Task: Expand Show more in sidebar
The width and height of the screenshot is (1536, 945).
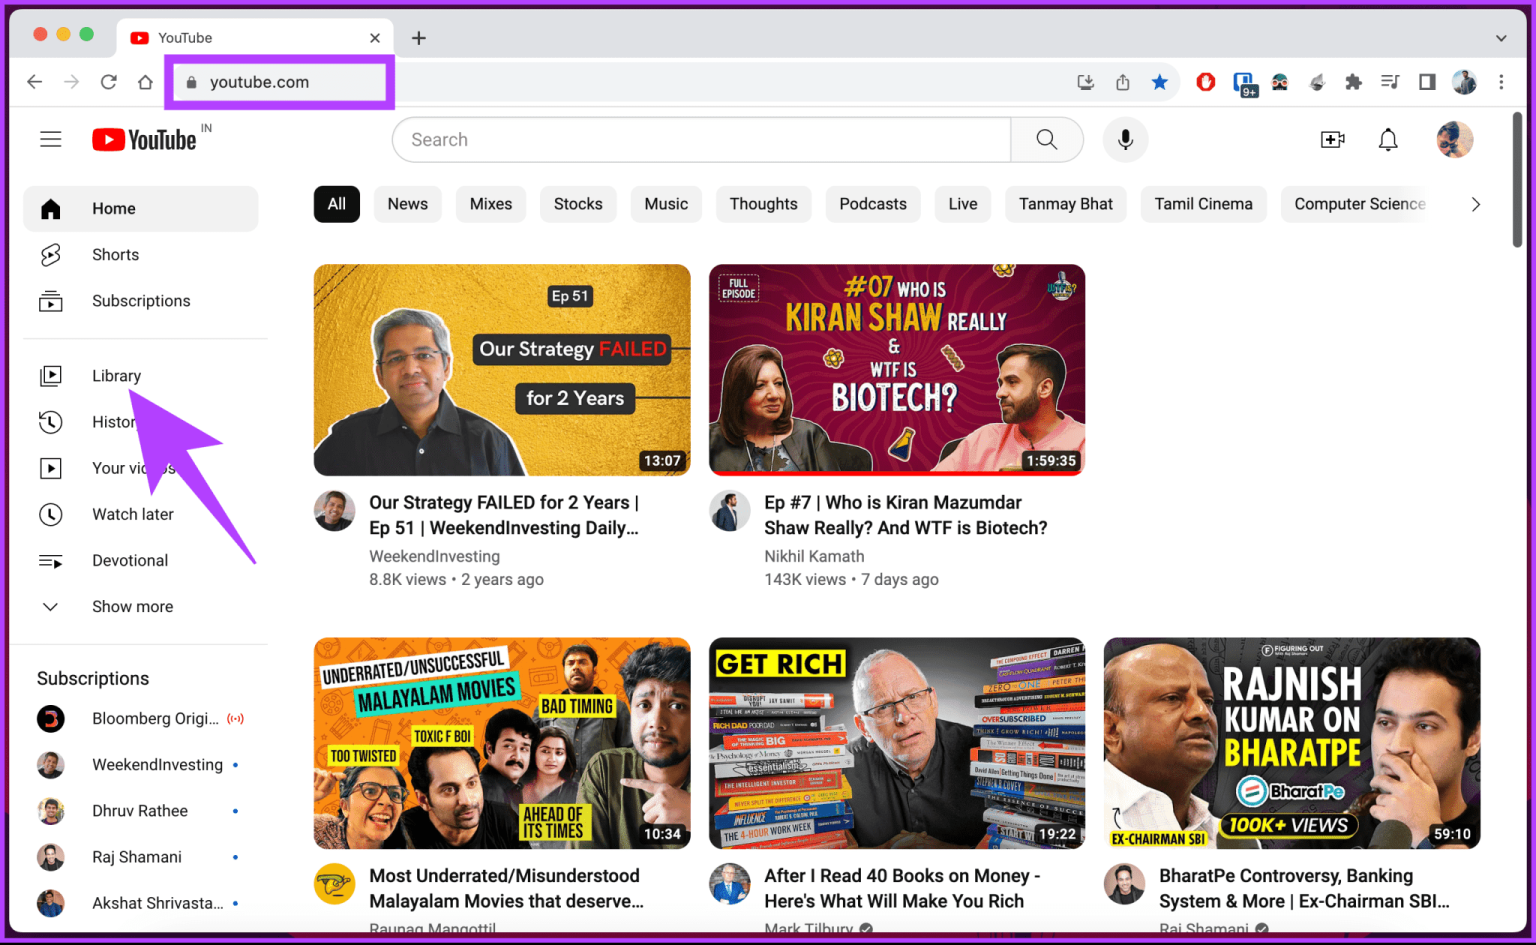Action: pyautogui.click(x=132, y=607)
